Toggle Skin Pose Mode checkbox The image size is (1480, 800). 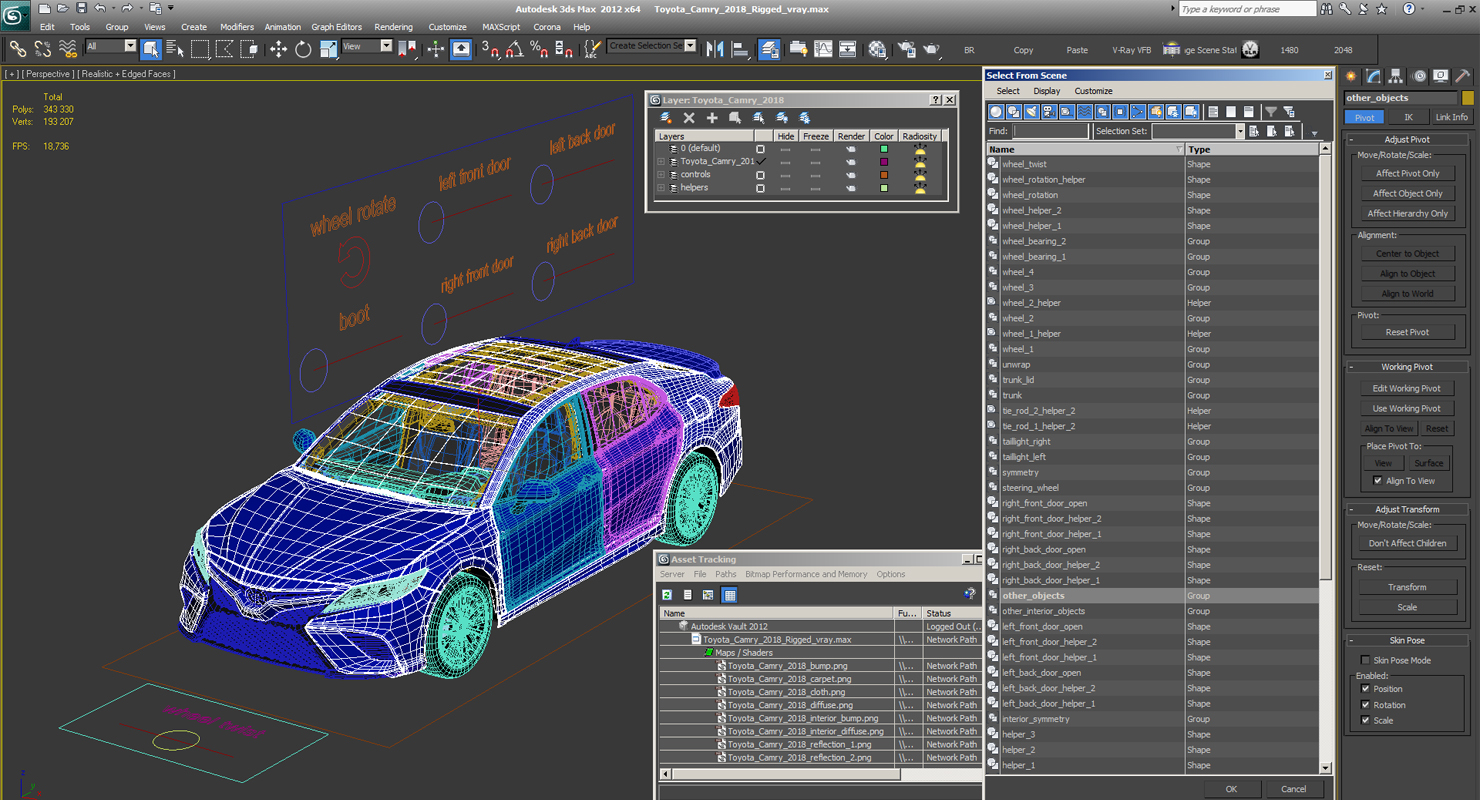coord(1366,660)
